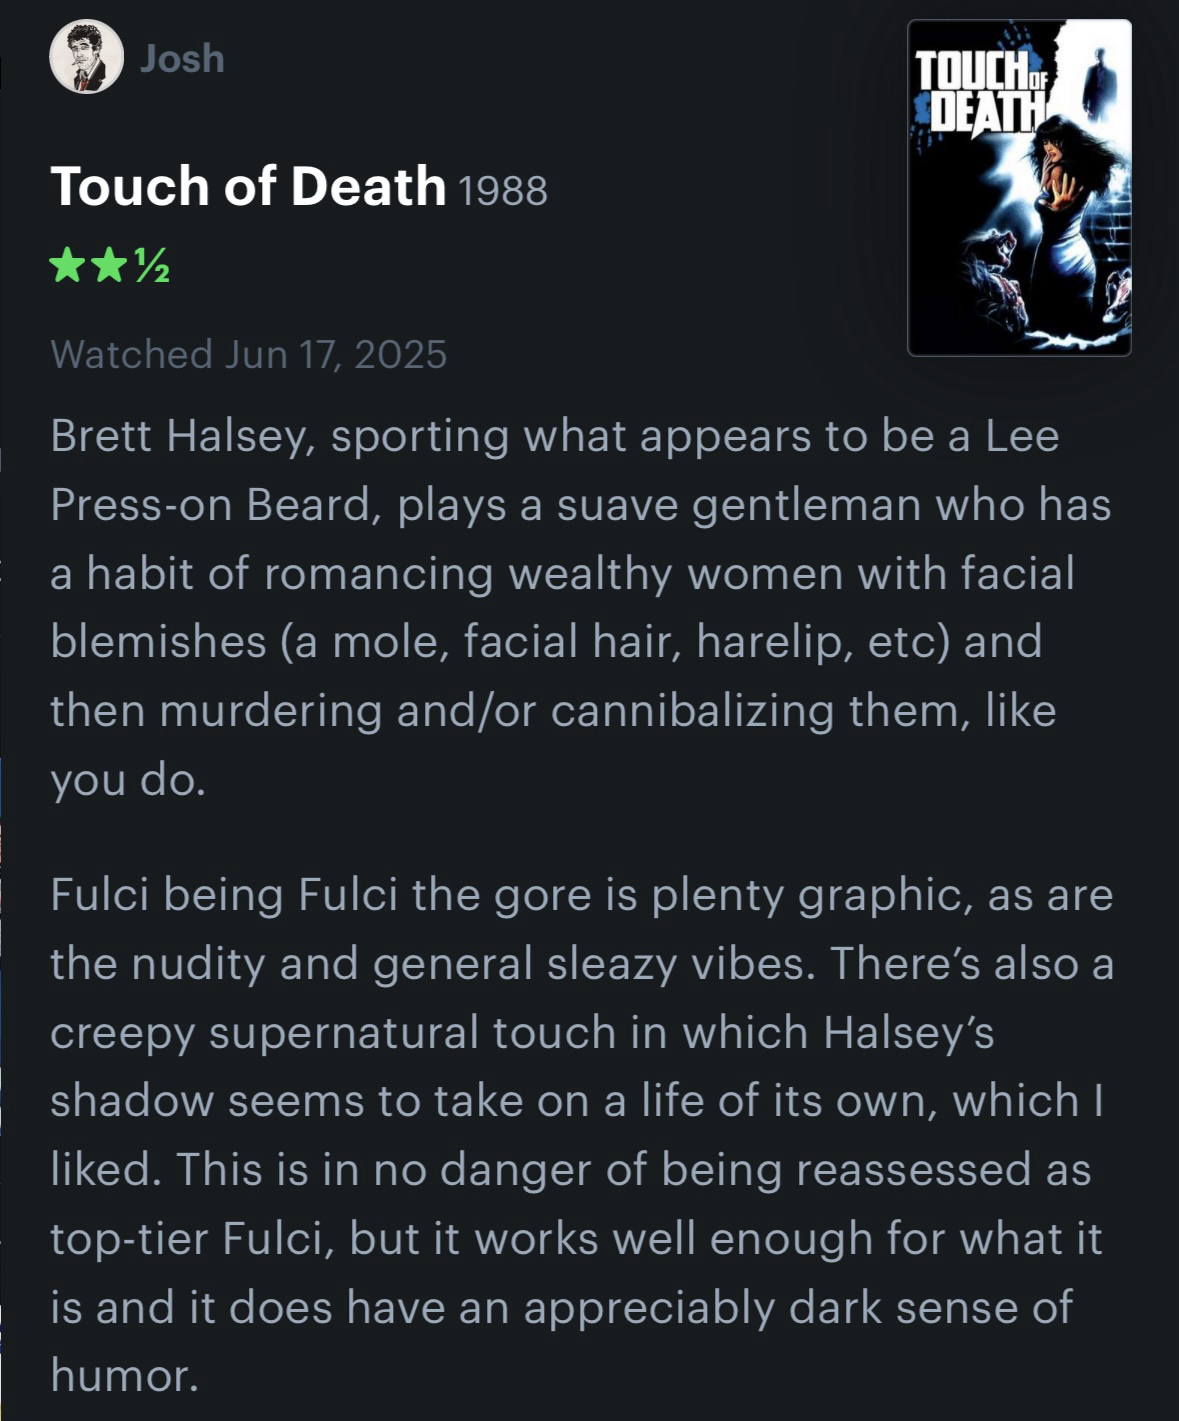
Task: Click the half-star rating symbol
Action: pos(150,267)
